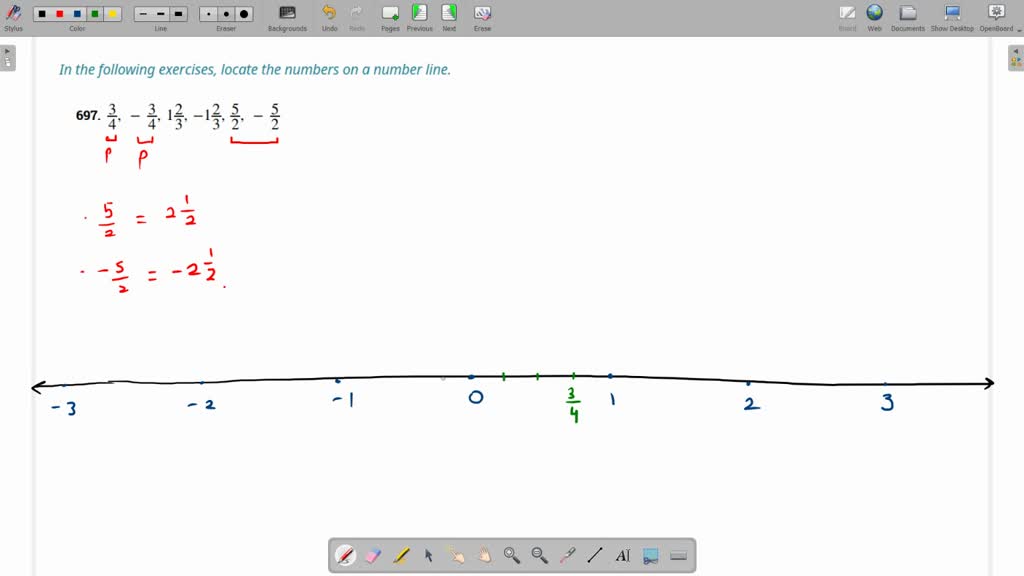The height and width of the screenshot is (576, 1024).
Task: Click the Undo button
Action: [x=329, y=16]
